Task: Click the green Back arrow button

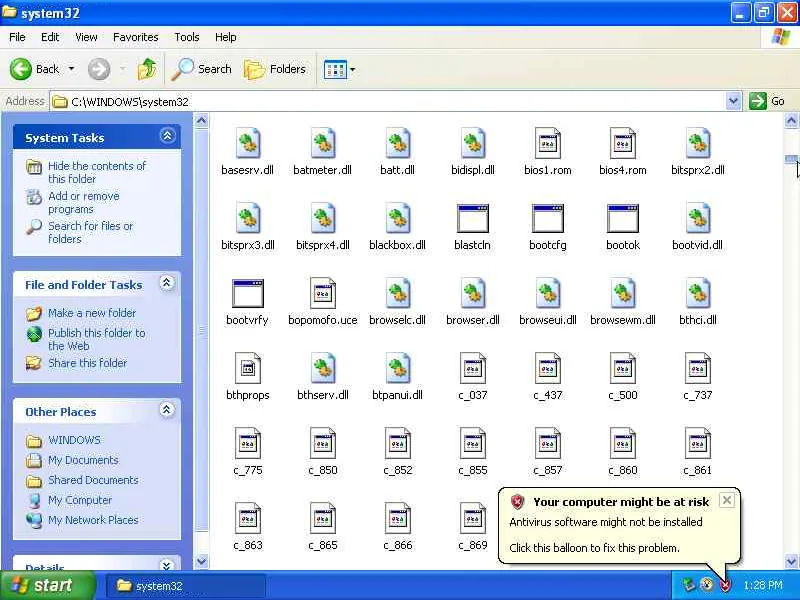Action: click(x=21, y=69)
